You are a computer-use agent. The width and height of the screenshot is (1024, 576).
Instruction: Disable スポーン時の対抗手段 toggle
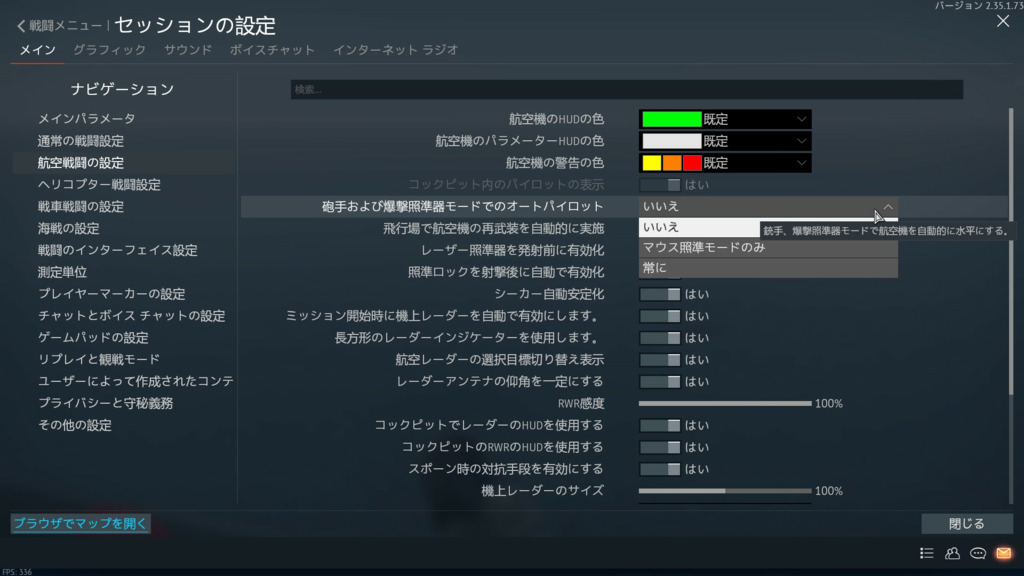coord(660,469)
